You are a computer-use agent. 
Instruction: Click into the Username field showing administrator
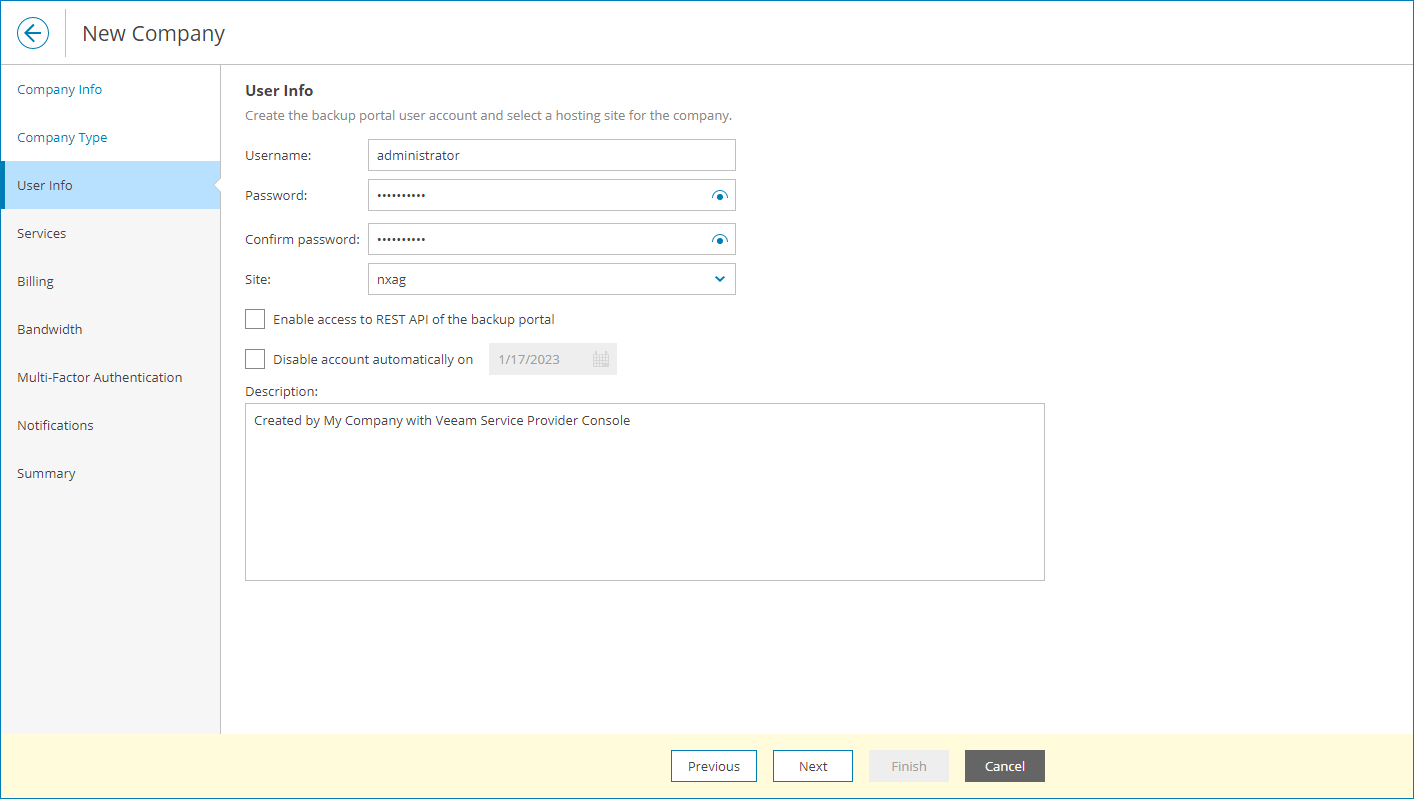551,155
